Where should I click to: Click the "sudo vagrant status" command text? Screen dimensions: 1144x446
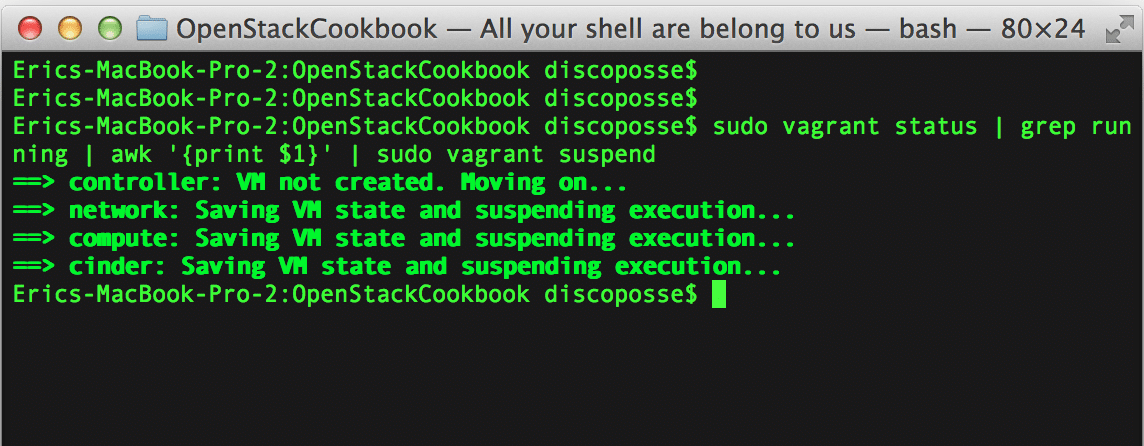[x=845, y=127]
